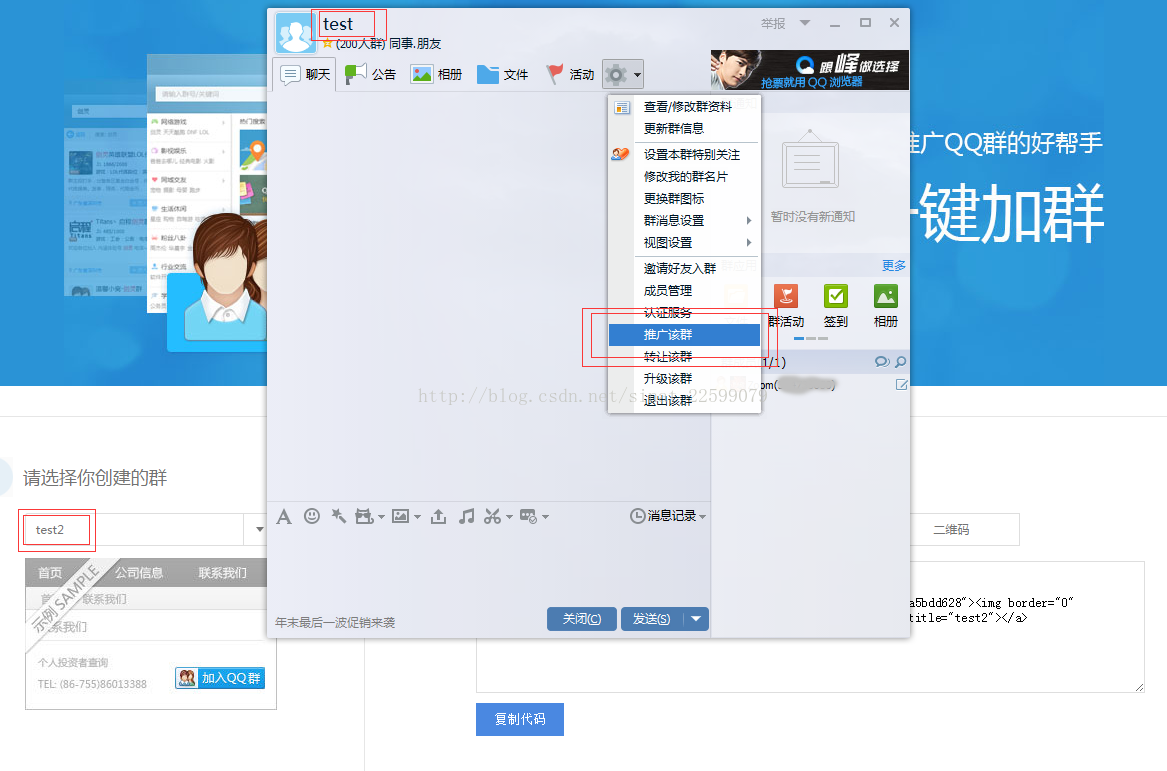This screenshot has width=1167, height=771.
Task: Click the star level icon before 200人群
Action: [x=327, y=44]
